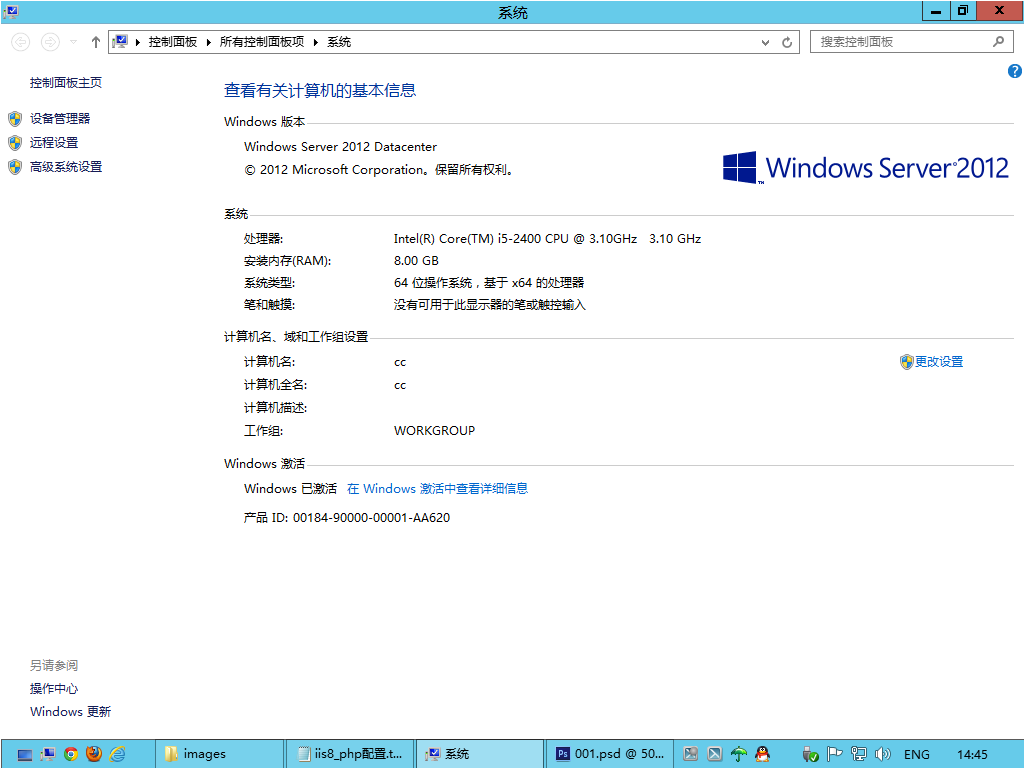Open the address bar history dropdown
The image size is (1024, 768).
point(765,42)
